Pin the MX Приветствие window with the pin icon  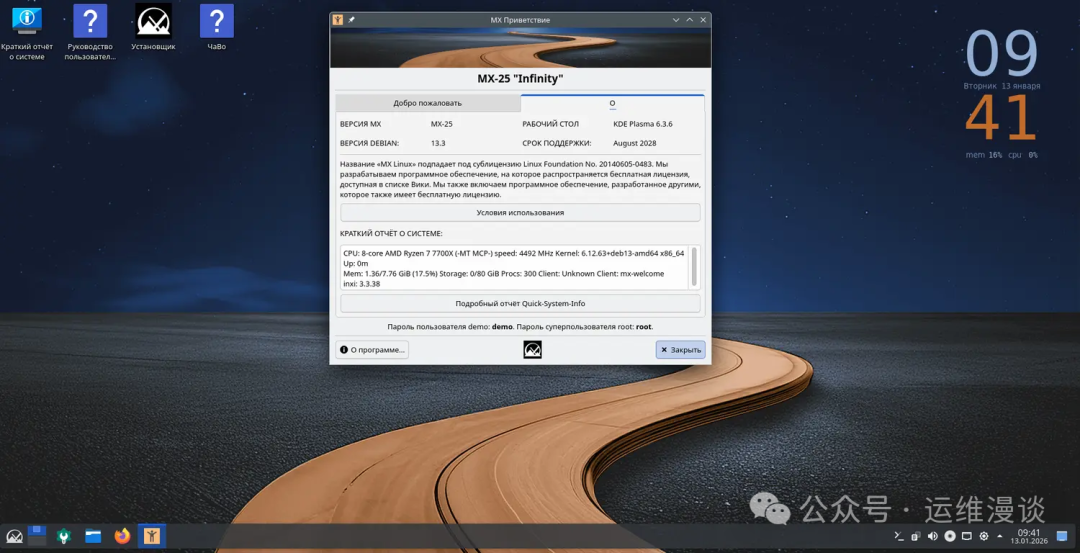click(x=351, y=20)
